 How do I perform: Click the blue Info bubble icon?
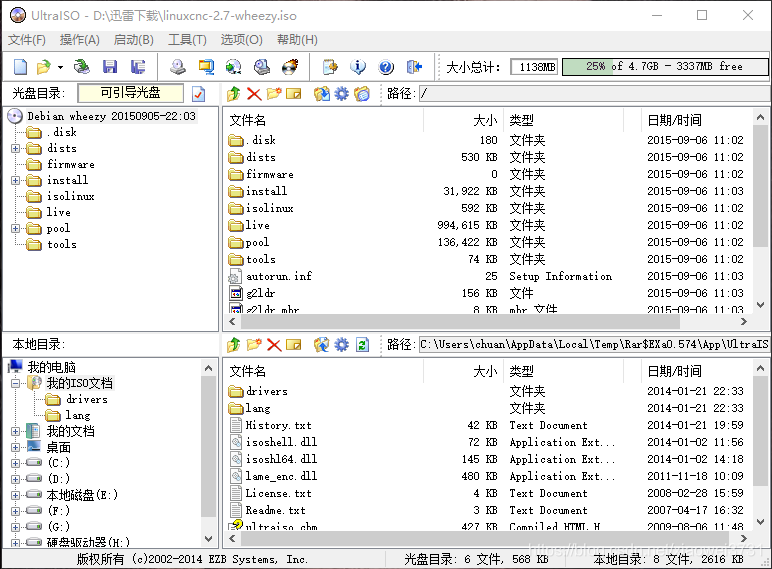(x=358, y=66)
